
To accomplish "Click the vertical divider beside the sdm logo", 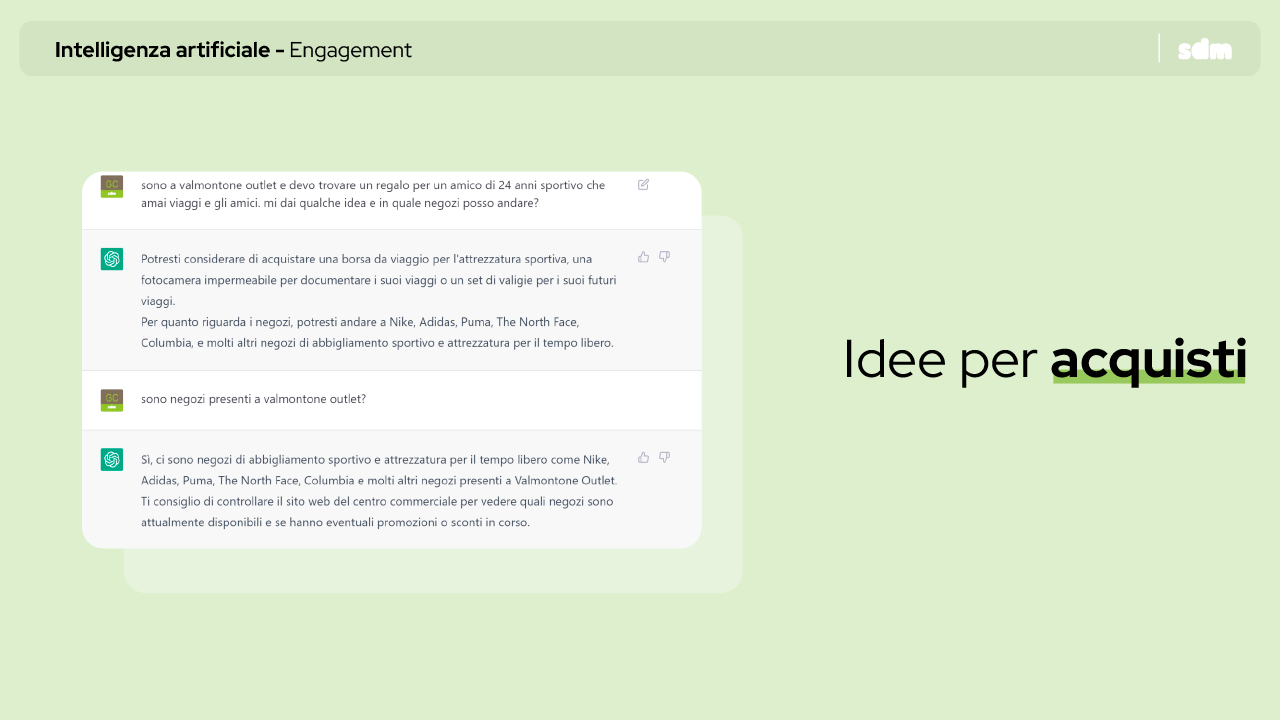I will point(1159,48).
